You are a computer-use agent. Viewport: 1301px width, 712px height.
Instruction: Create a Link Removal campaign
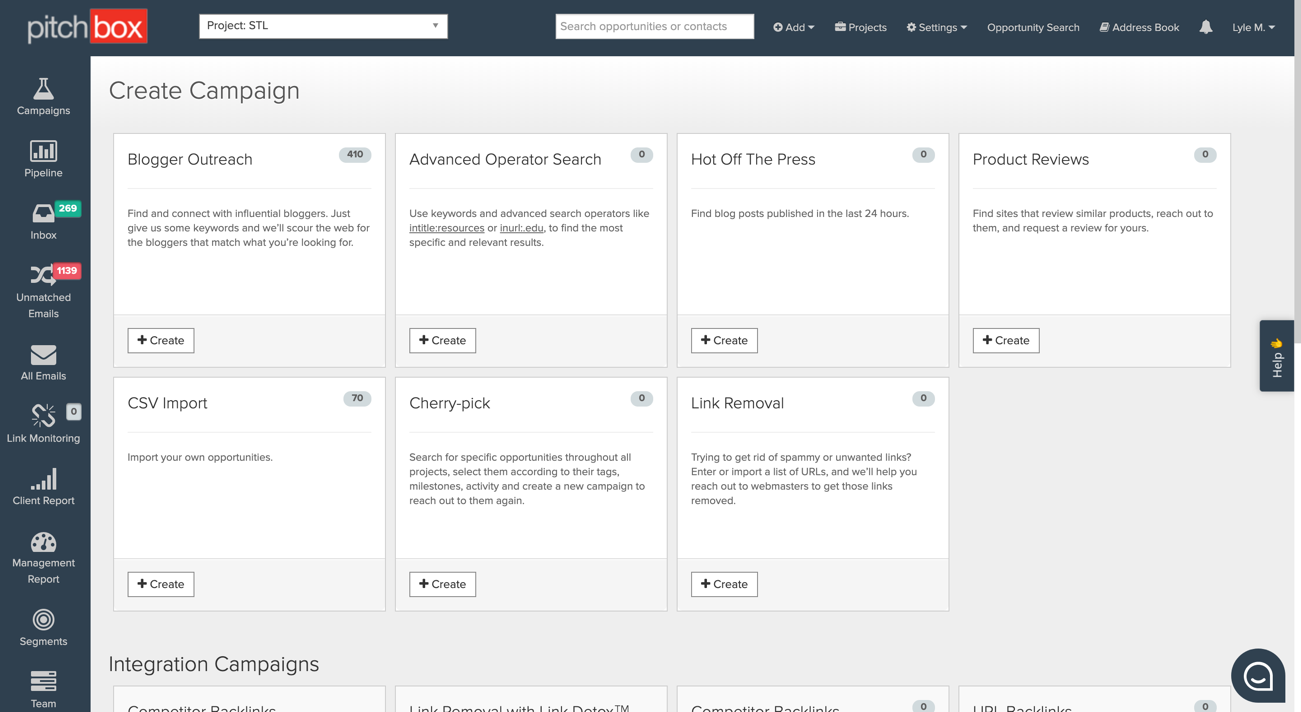tap(724, 584)
